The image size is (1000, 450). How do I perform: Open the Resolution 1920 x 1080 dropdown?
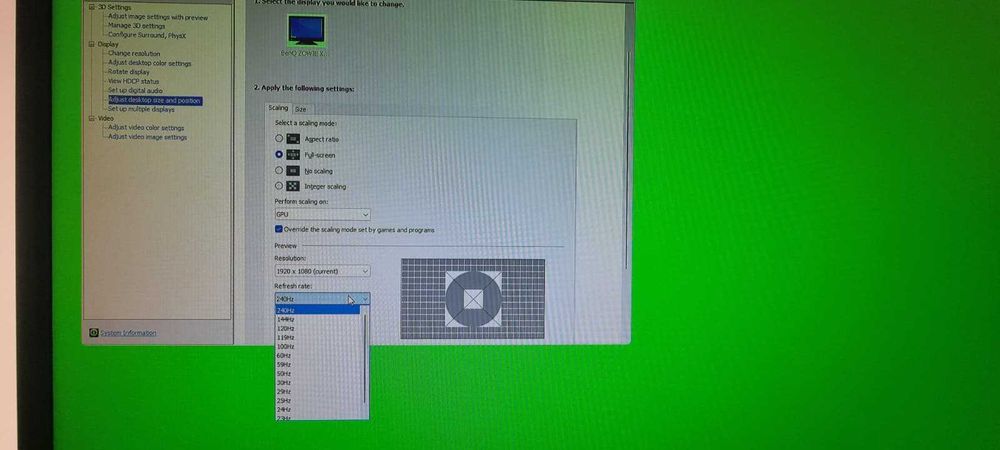tap(322, 271)
